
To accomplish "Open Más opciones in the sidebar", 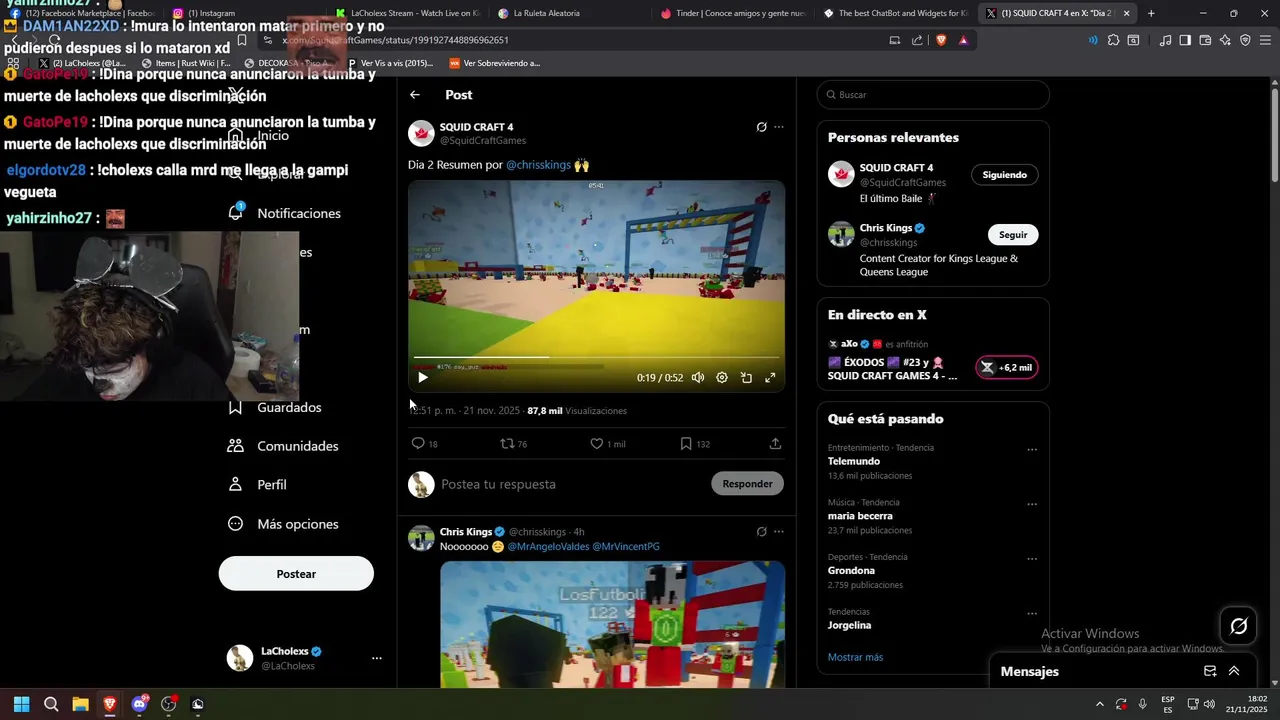I will pyautogui.click(x=283, y=524).
